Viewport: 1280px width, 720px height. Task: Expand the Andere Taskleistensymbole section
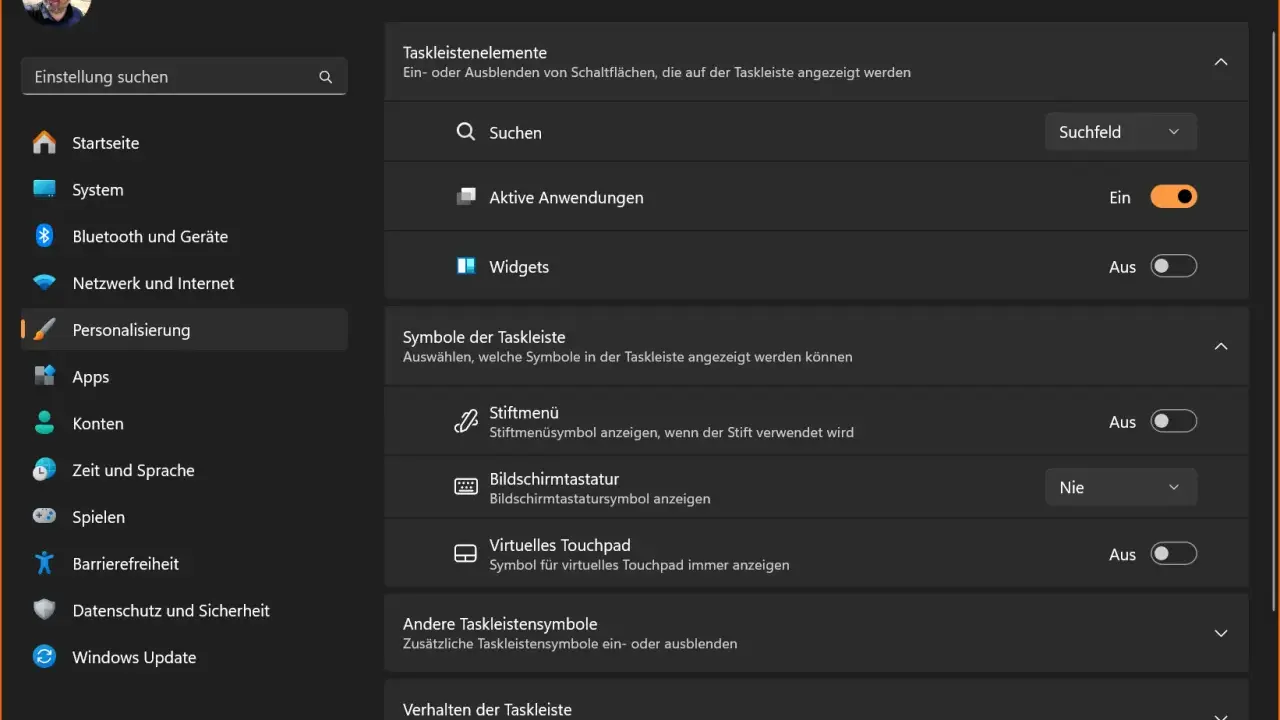tap(1220, 633)
